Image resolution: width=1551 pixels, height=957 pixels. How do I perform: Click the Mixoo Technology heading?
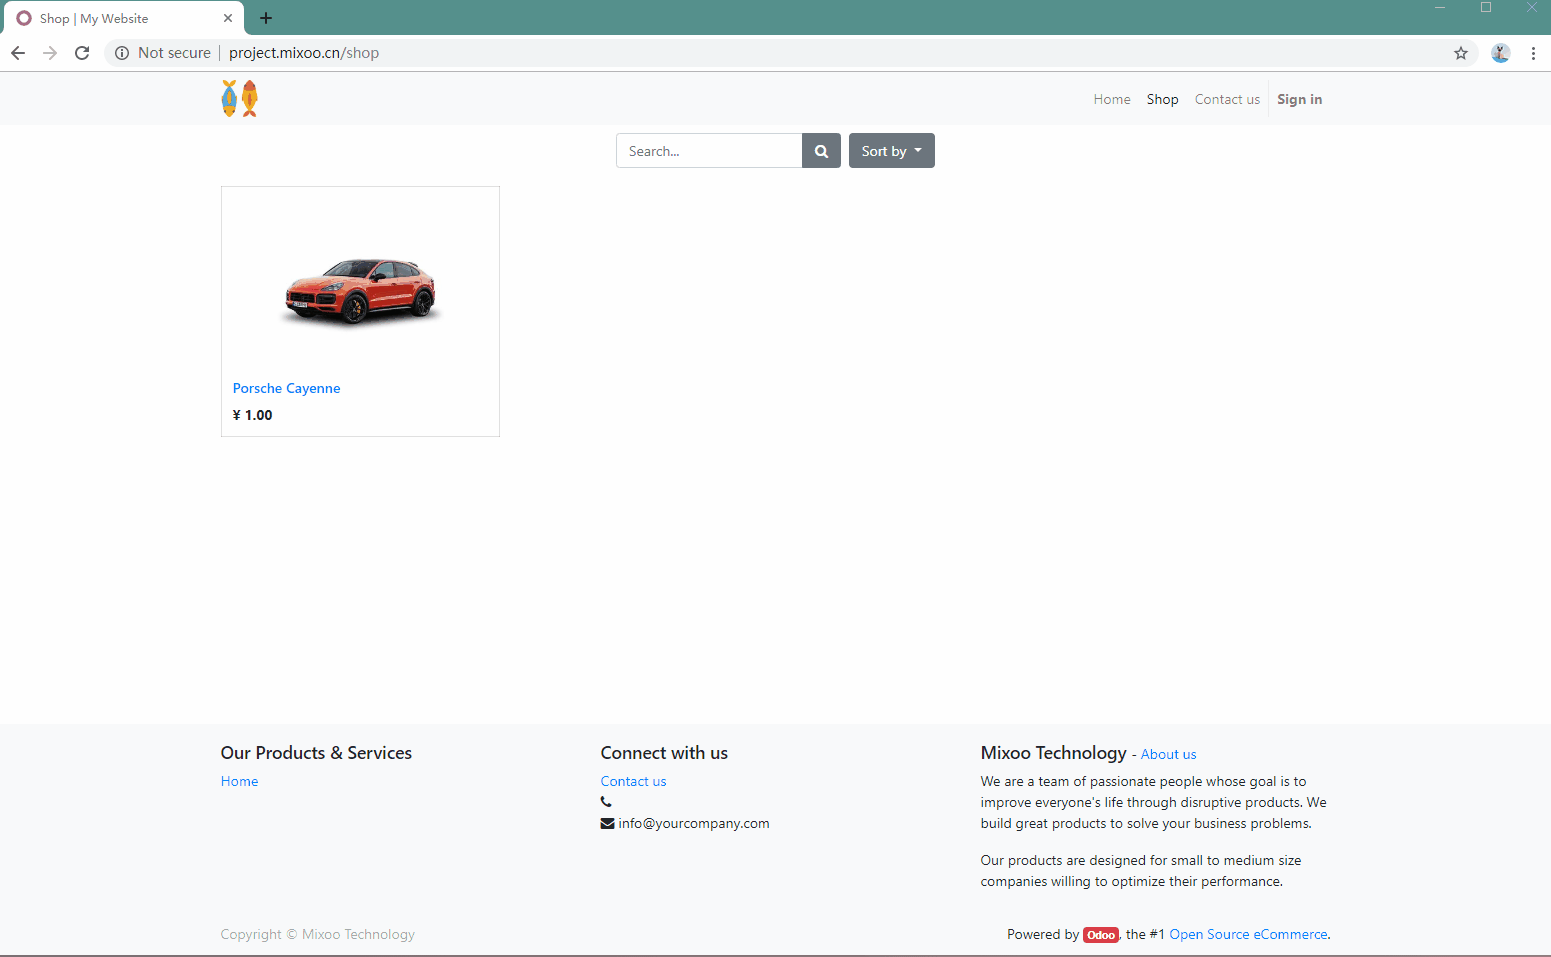pyautogui.click(x=1053, y=753)
